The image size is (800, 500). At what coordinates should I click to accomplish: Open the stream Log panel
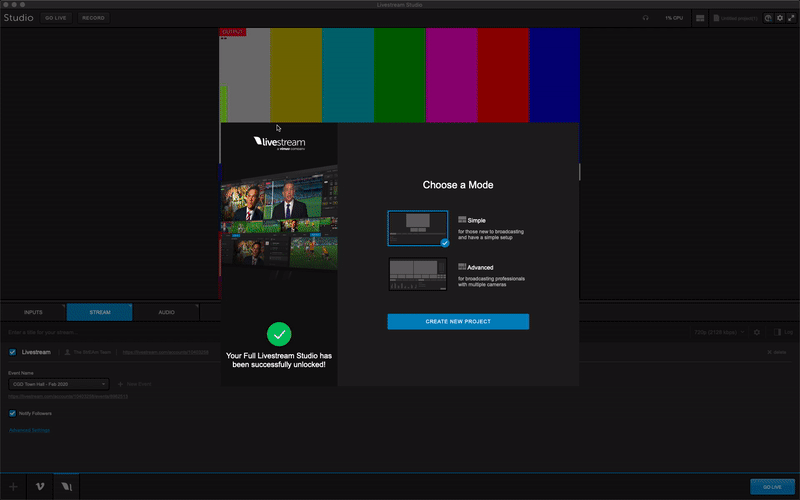pyautogui.click(x=783, y=332)
